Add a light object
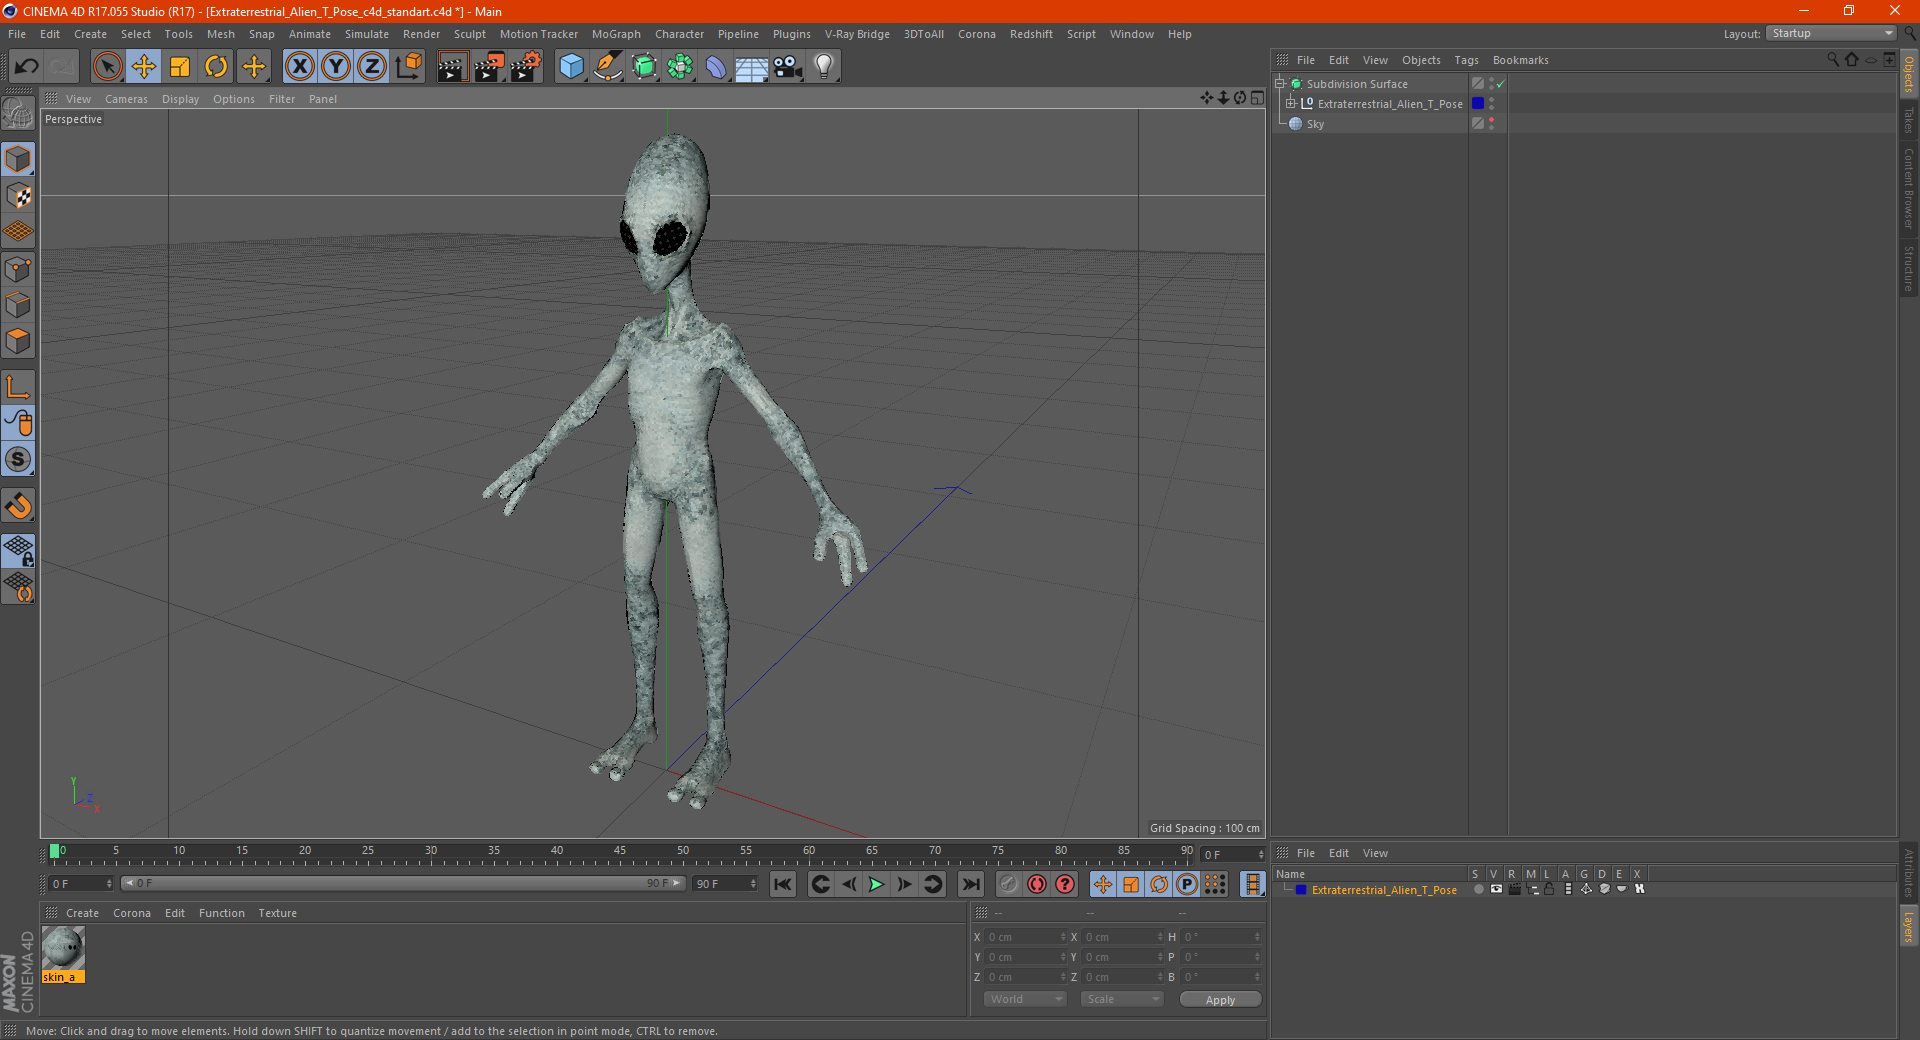 point(824,67)
